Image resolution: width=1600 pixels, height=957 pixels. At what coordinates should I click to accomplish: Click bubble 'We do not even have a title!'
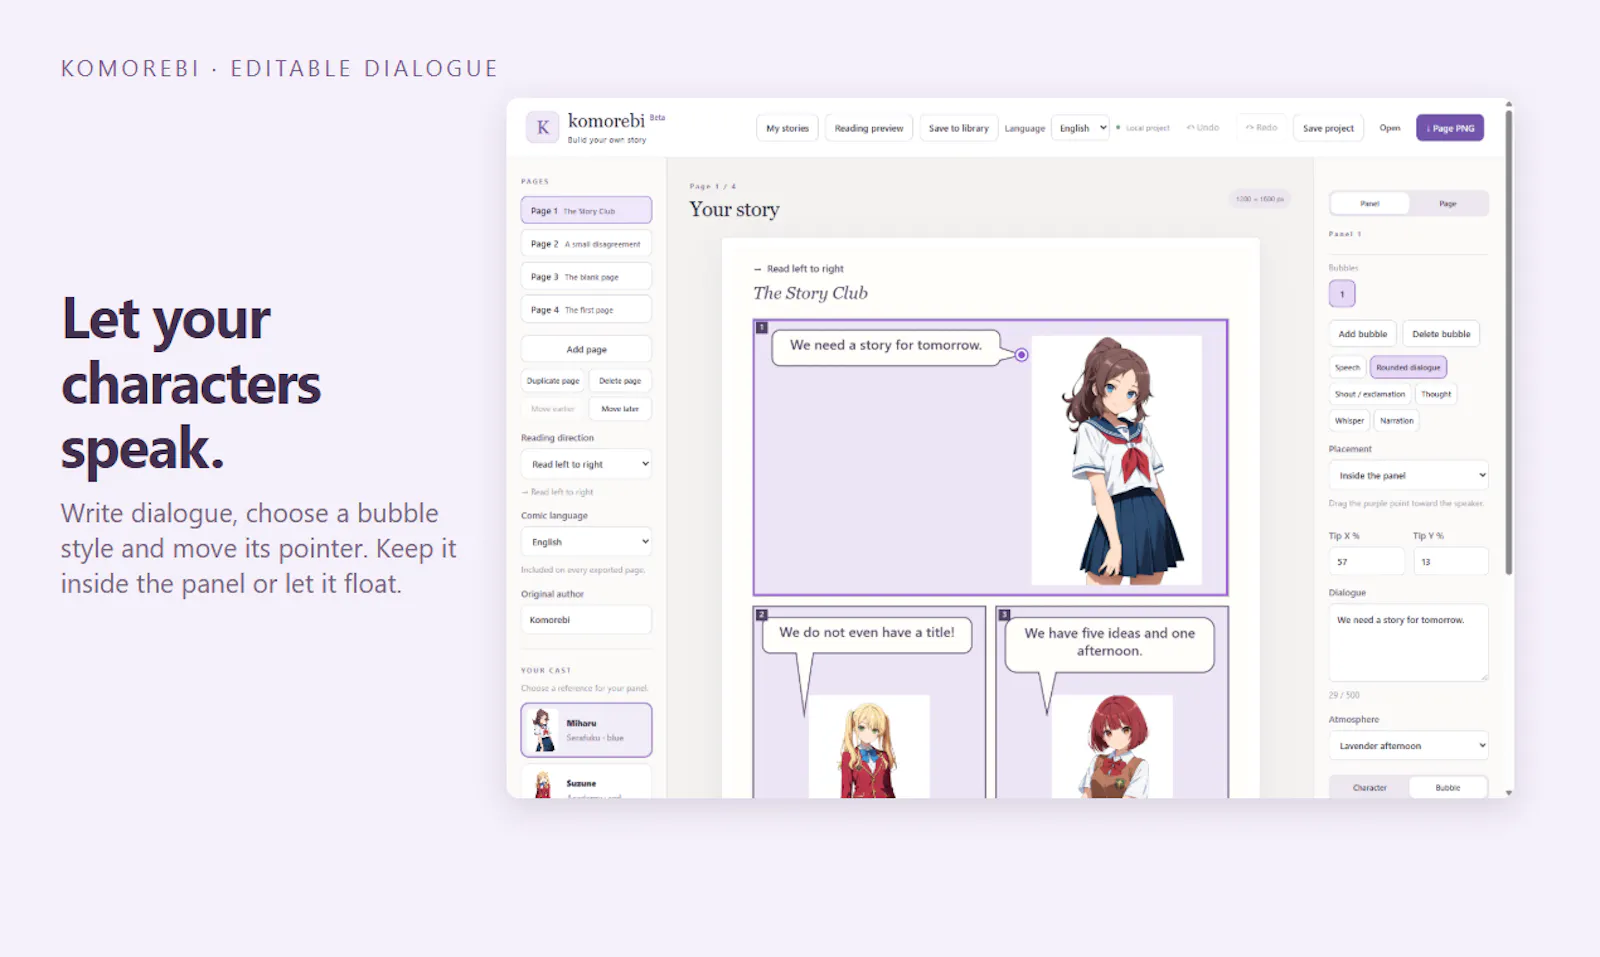point(867,633)
